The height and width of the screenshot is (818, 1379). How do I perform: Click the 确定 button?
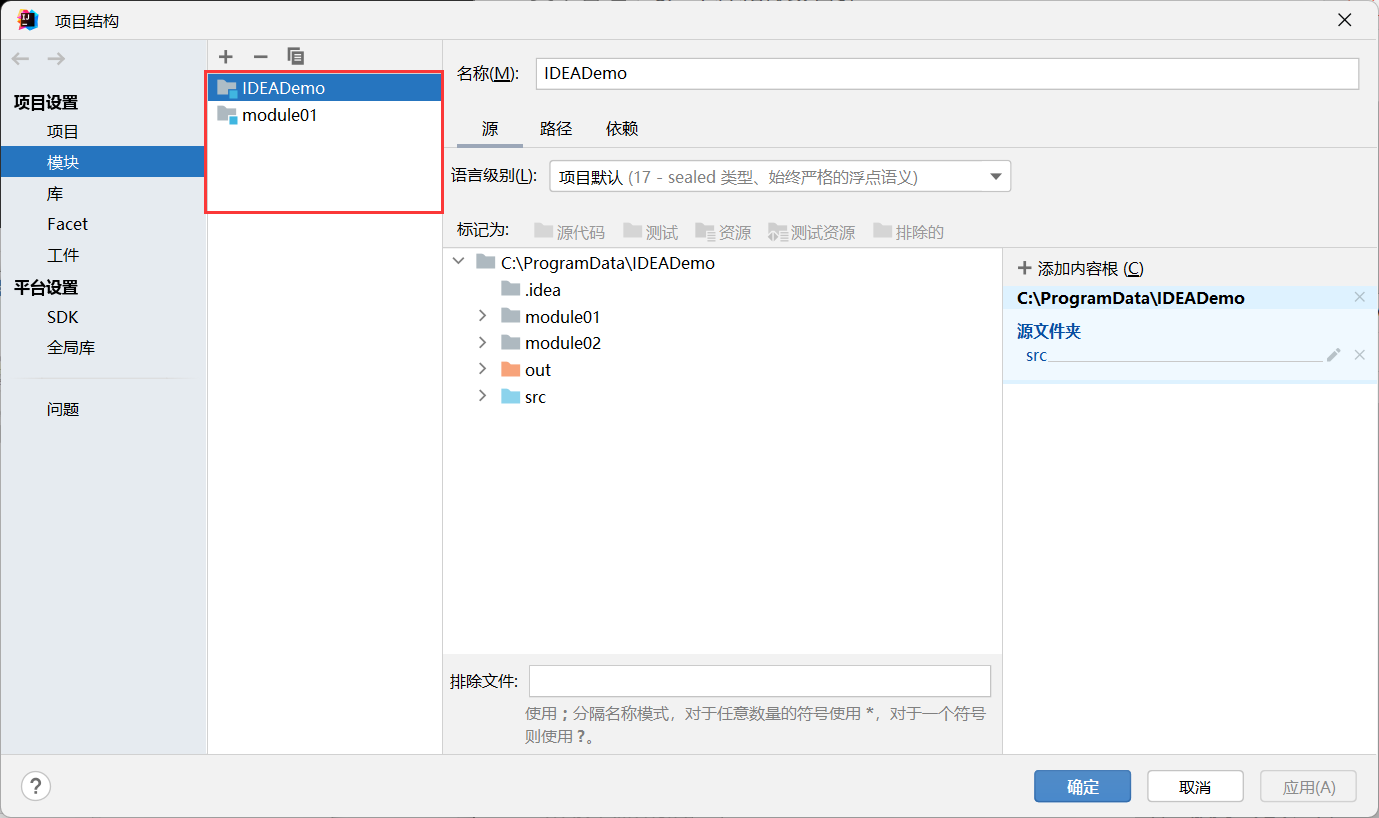click(1082, 786)
